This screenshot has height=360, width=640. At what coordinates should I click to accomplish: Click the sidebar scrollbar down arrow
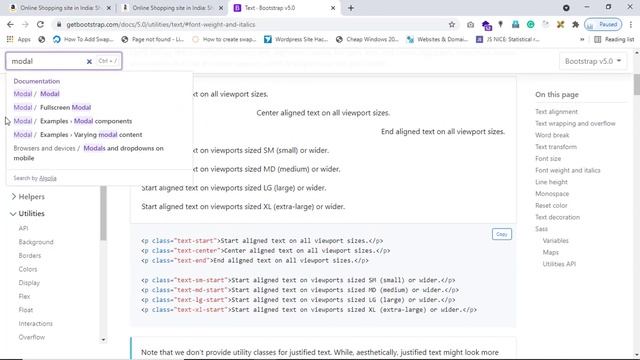(103, 340)
